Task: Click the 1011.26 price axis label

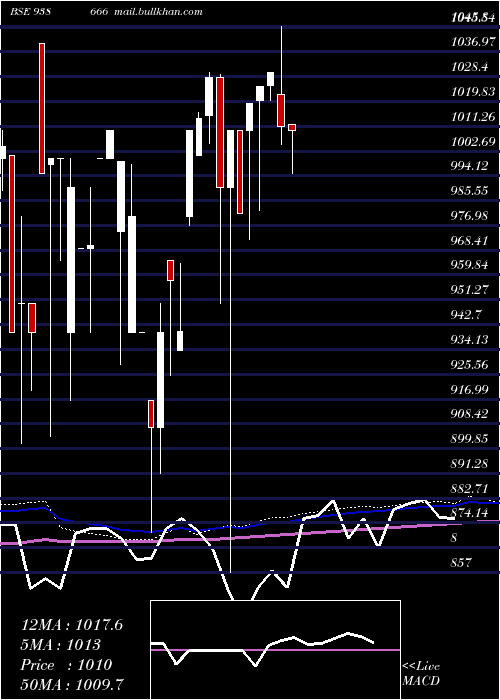Action: point(473,117)
